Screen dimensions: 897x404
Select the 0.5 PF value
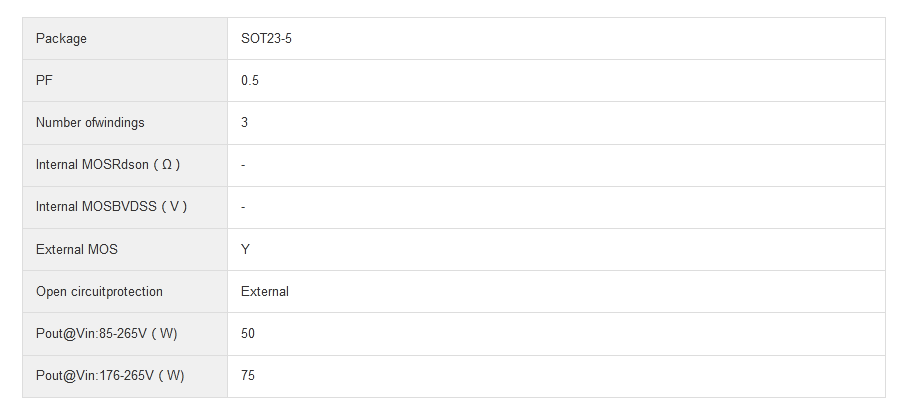click(x=250, y=81)
